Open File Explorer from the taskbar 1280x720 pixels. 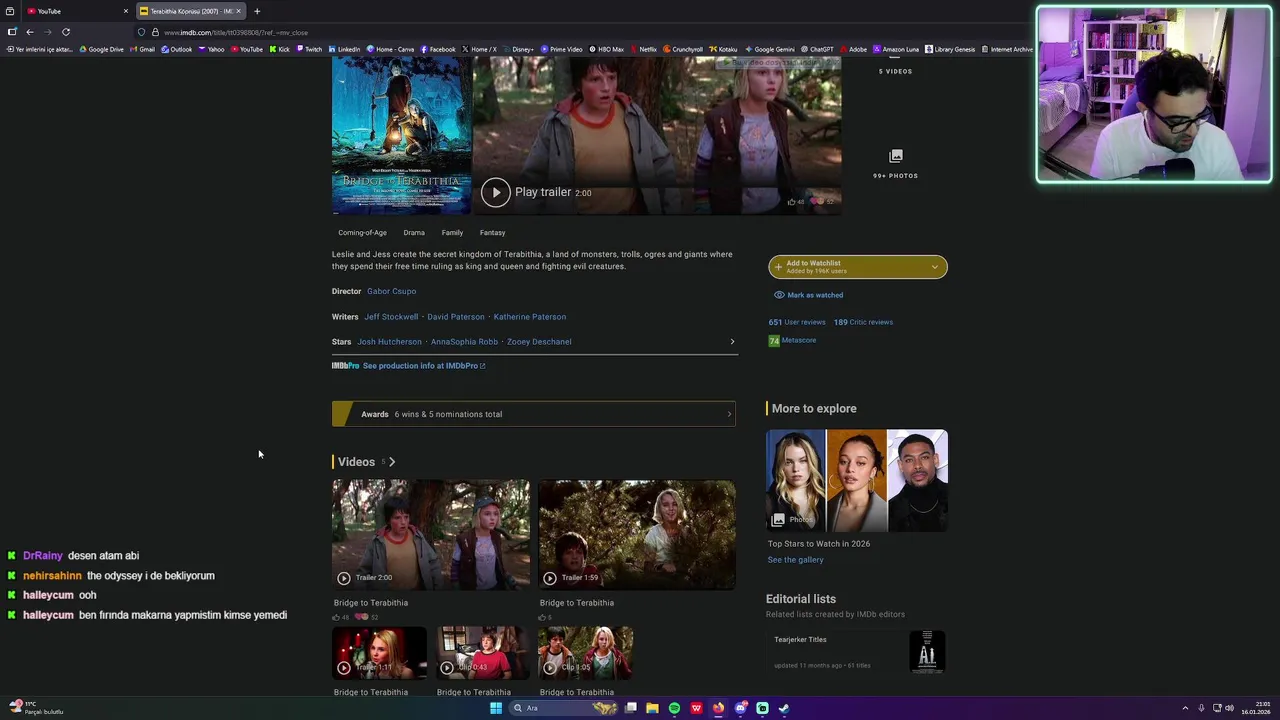(652, 708)
